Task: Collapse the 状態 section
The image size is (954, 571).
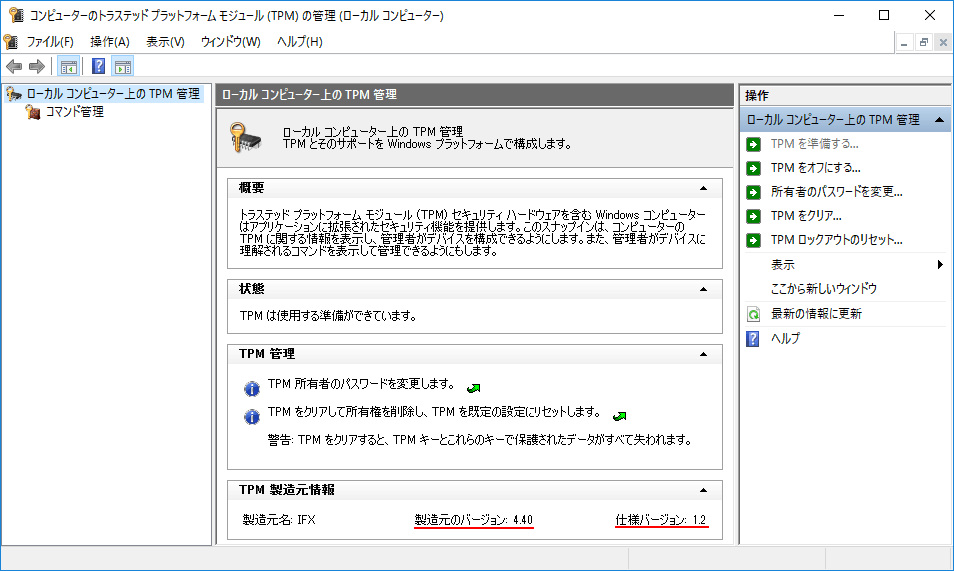Action: coord(703,289)
